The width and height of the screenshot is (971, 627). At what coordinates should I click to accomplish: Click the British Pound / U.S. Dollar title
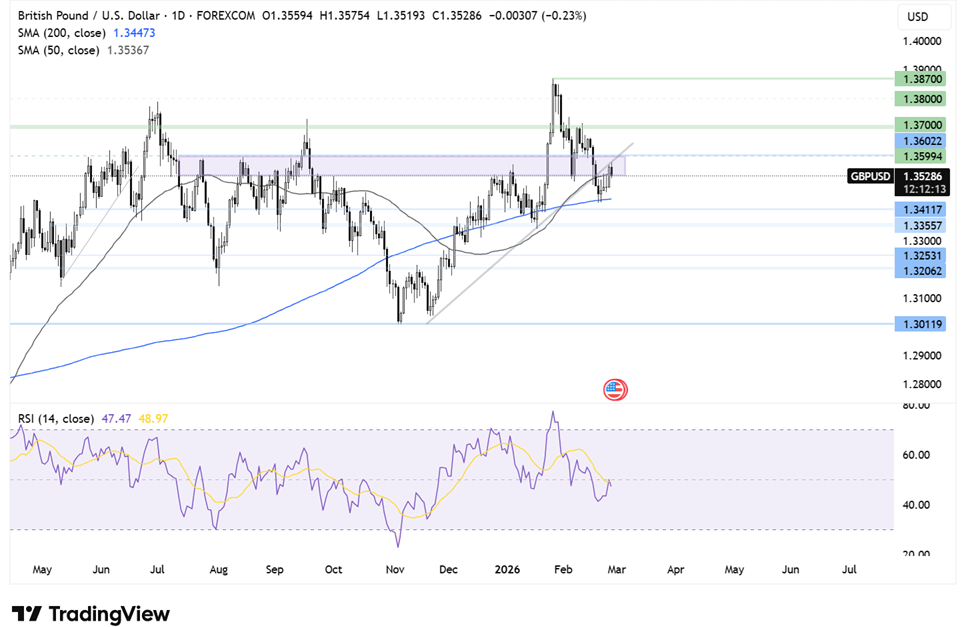point(89,15)
